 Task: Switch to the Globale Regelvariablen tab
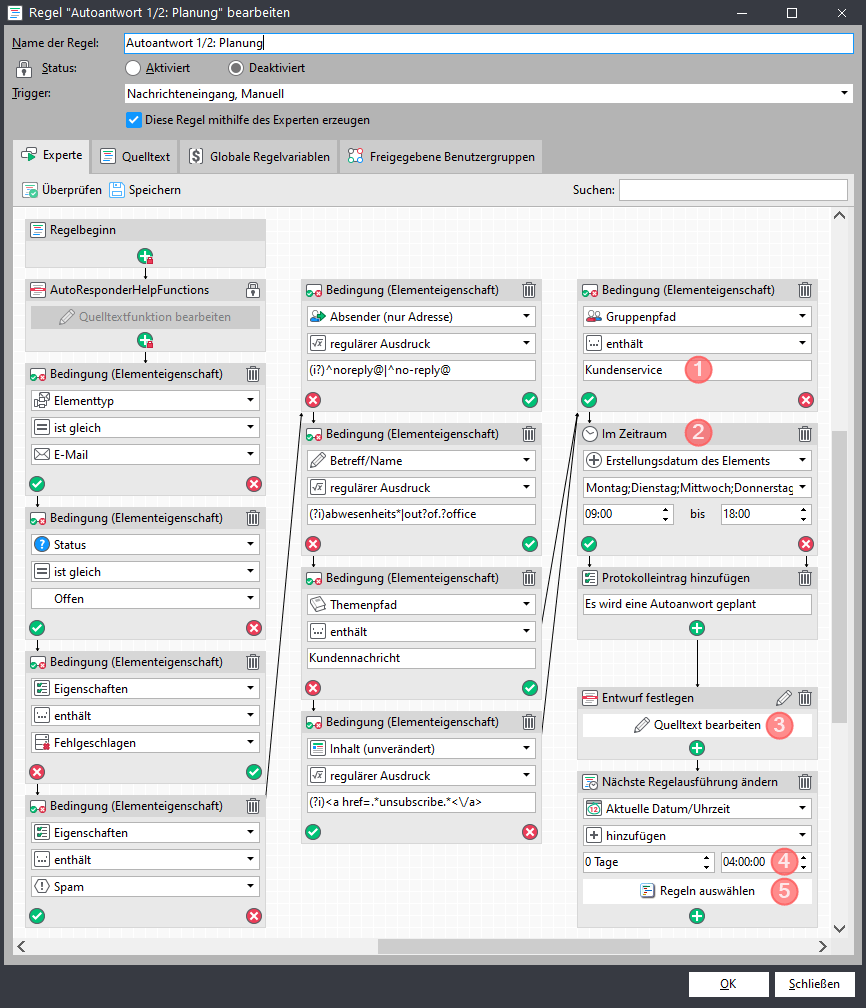tap(258, 157)
